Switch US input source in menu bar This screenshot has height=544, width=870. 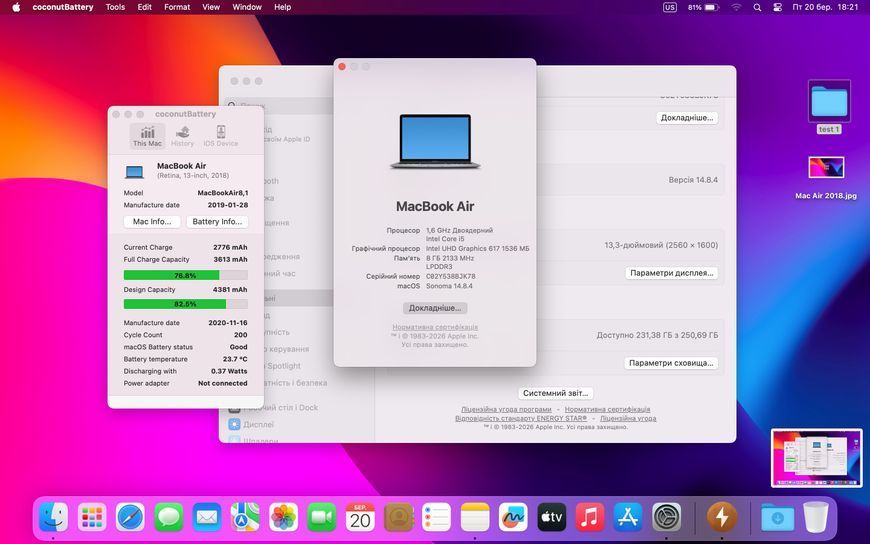pos(670,7)
